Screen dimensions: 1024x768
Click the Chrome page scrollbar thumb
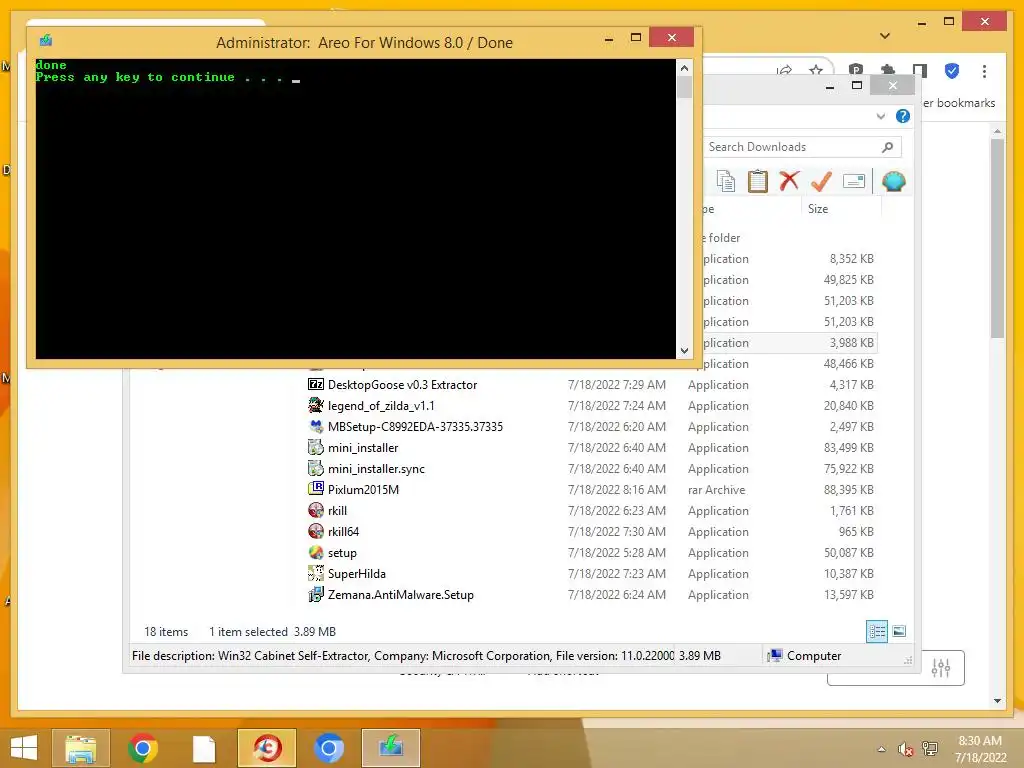[997, 238]
